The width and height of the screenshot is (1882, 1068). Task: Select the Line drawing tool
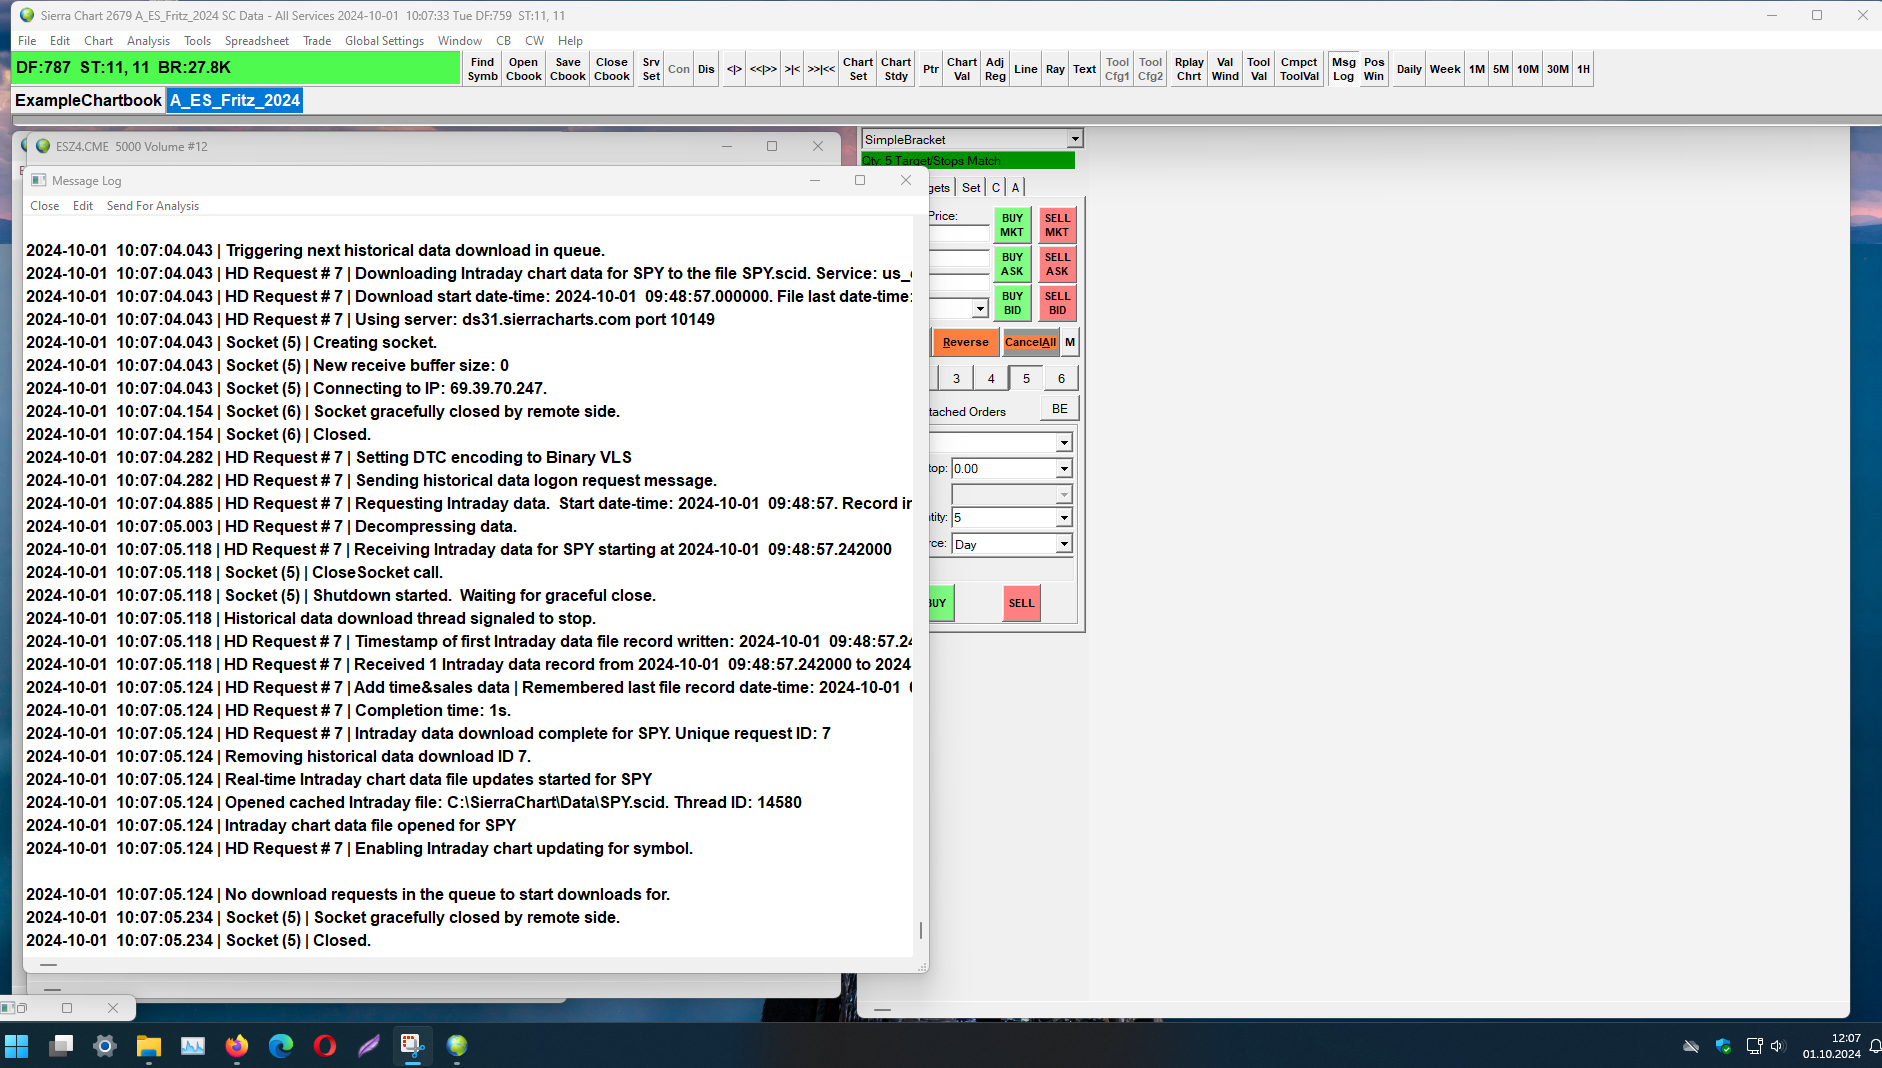coord(1026,69)
